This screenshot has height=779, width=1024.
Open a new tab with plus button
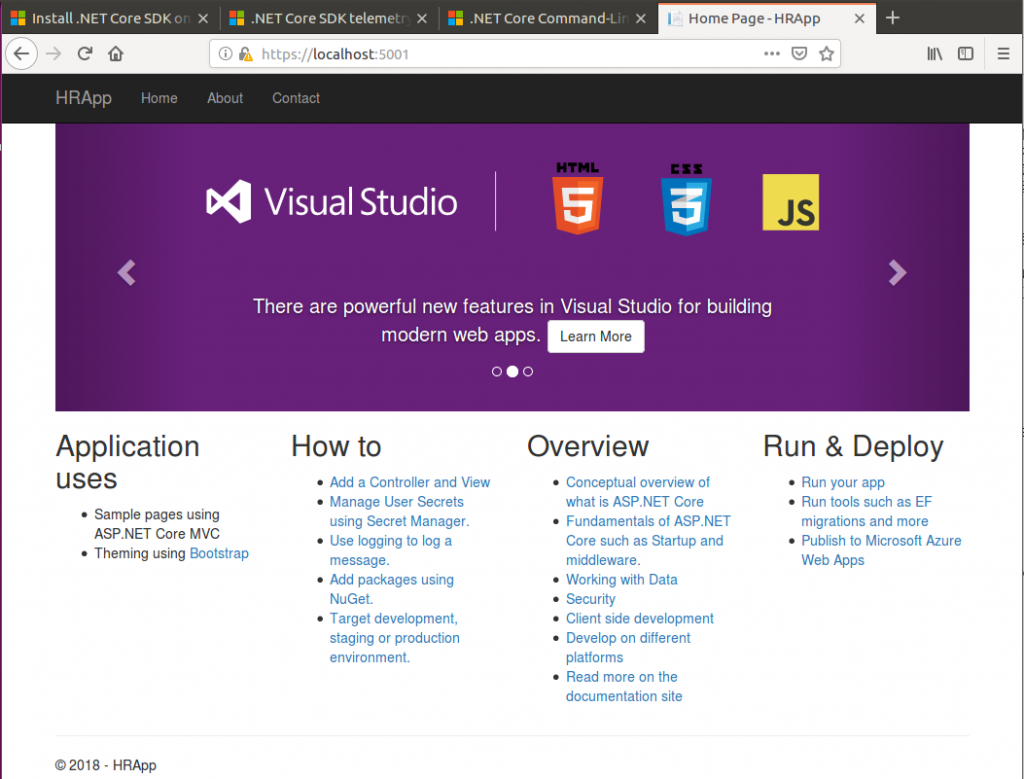[x=892, y=18]
